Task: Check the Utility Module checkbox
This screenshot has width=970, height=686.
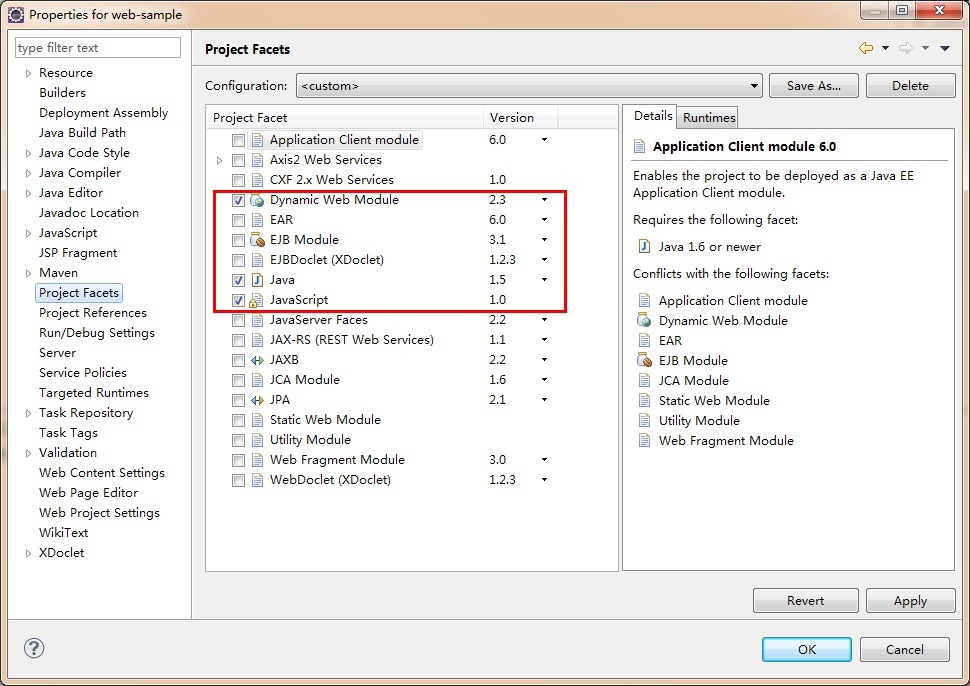Action: (x=238, y=440)
